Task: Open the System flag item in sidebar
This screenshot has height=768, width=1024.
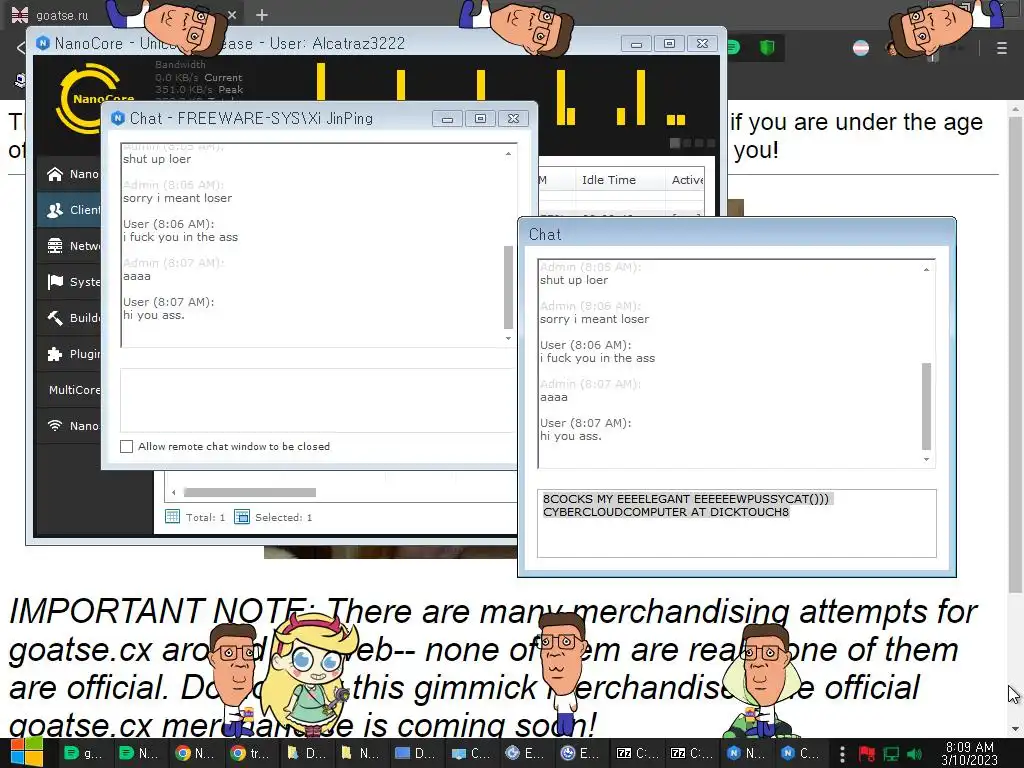Action: tap(69, 281)
